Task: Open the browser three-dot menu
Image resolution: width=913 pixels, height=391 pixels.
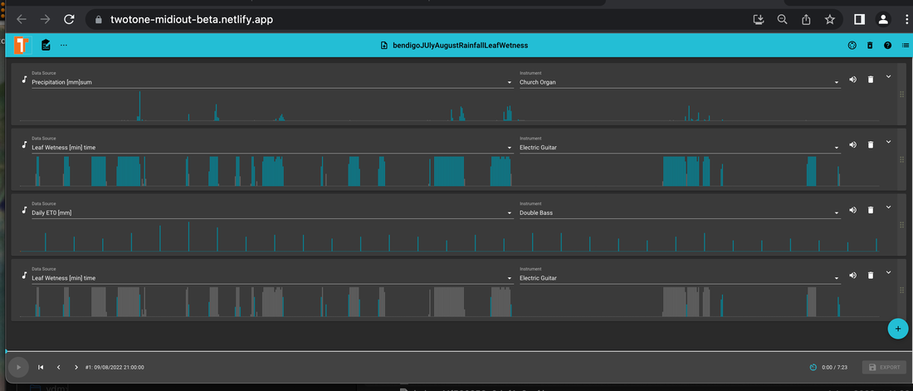Action: point(906,19)
